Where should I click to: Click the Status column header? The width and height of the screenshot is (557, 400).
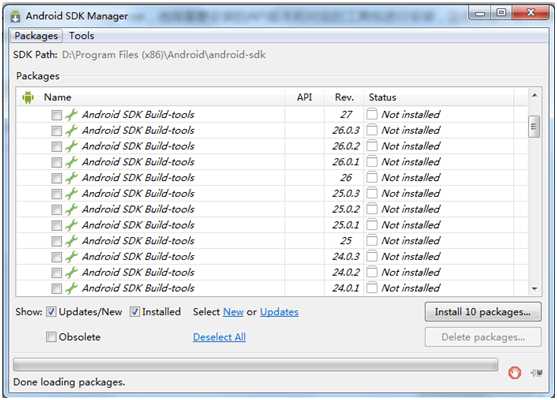click(x=383, y=97)
